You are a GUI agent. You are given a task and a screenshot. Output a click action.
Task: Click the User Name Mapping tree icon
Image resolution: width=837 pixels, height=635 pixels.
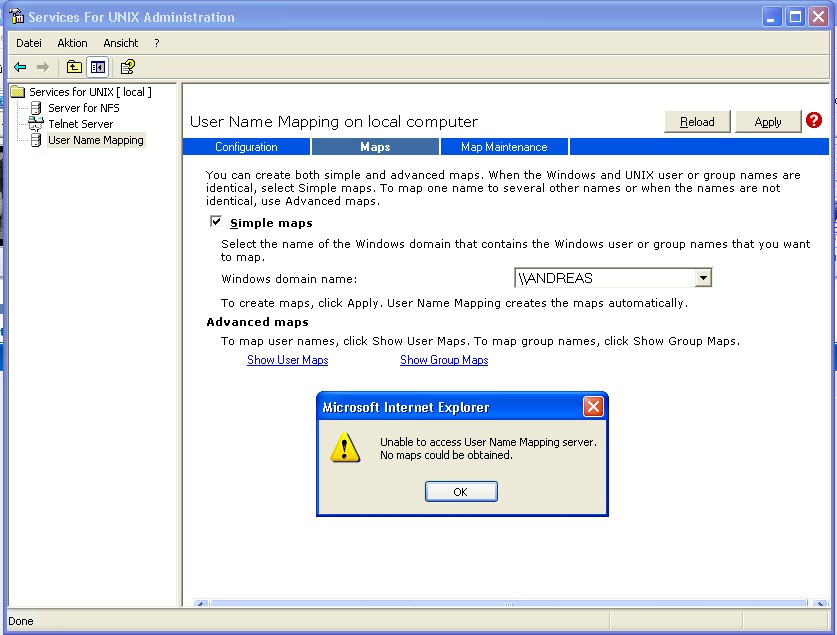pos(36,140)
